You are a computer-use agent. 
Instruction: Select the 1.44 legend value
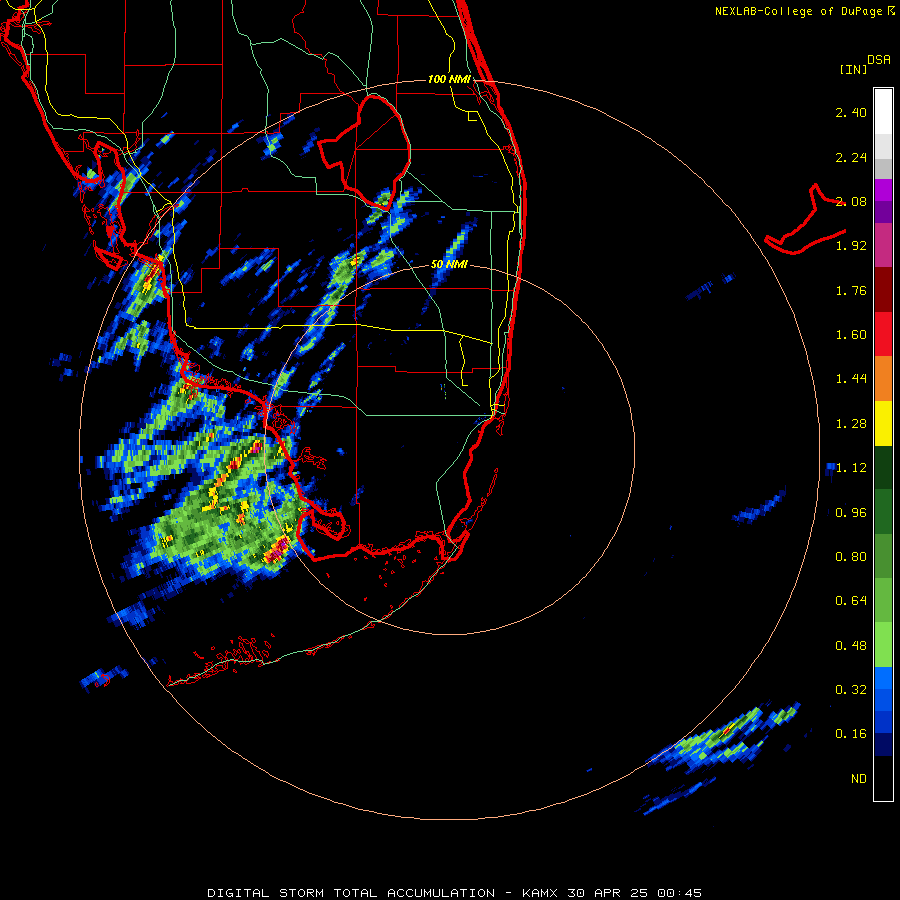click(x=851, y=379)
